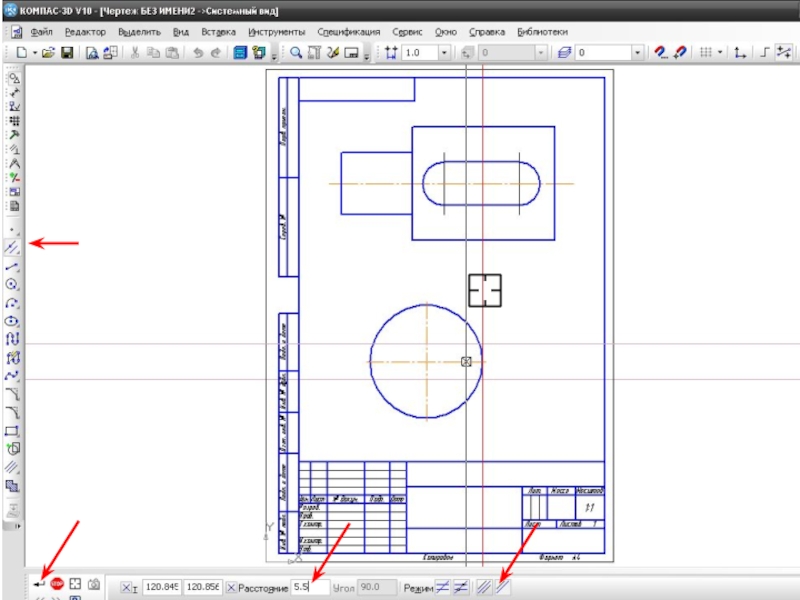Click the zoom magnifier icon in toolbar
The height and width of the screenshot is (600, 800).
point(297,53)
